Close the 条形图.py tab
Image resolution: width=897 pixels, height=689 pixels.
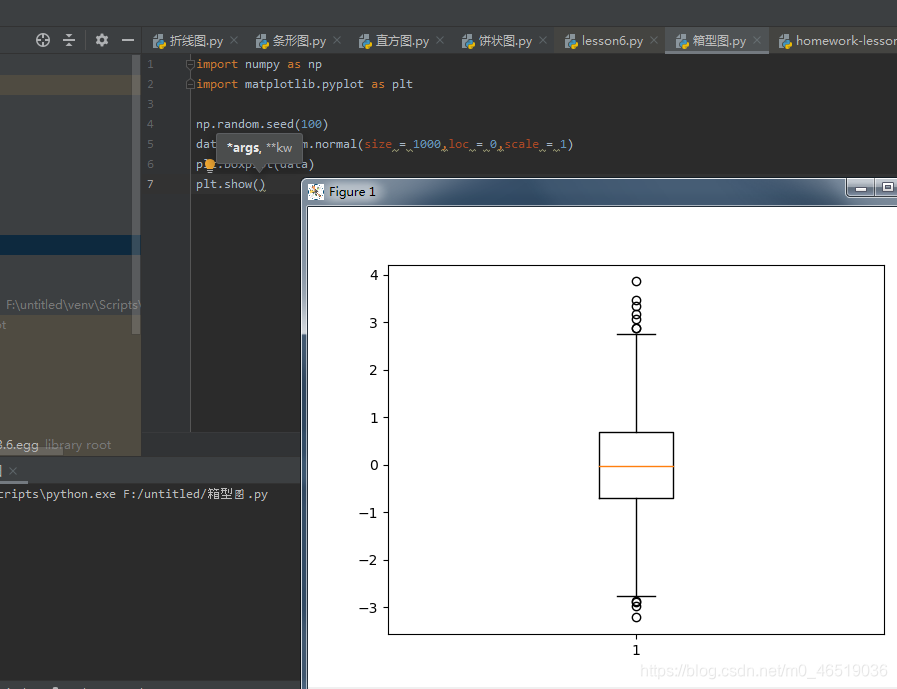tap(337, 40)
